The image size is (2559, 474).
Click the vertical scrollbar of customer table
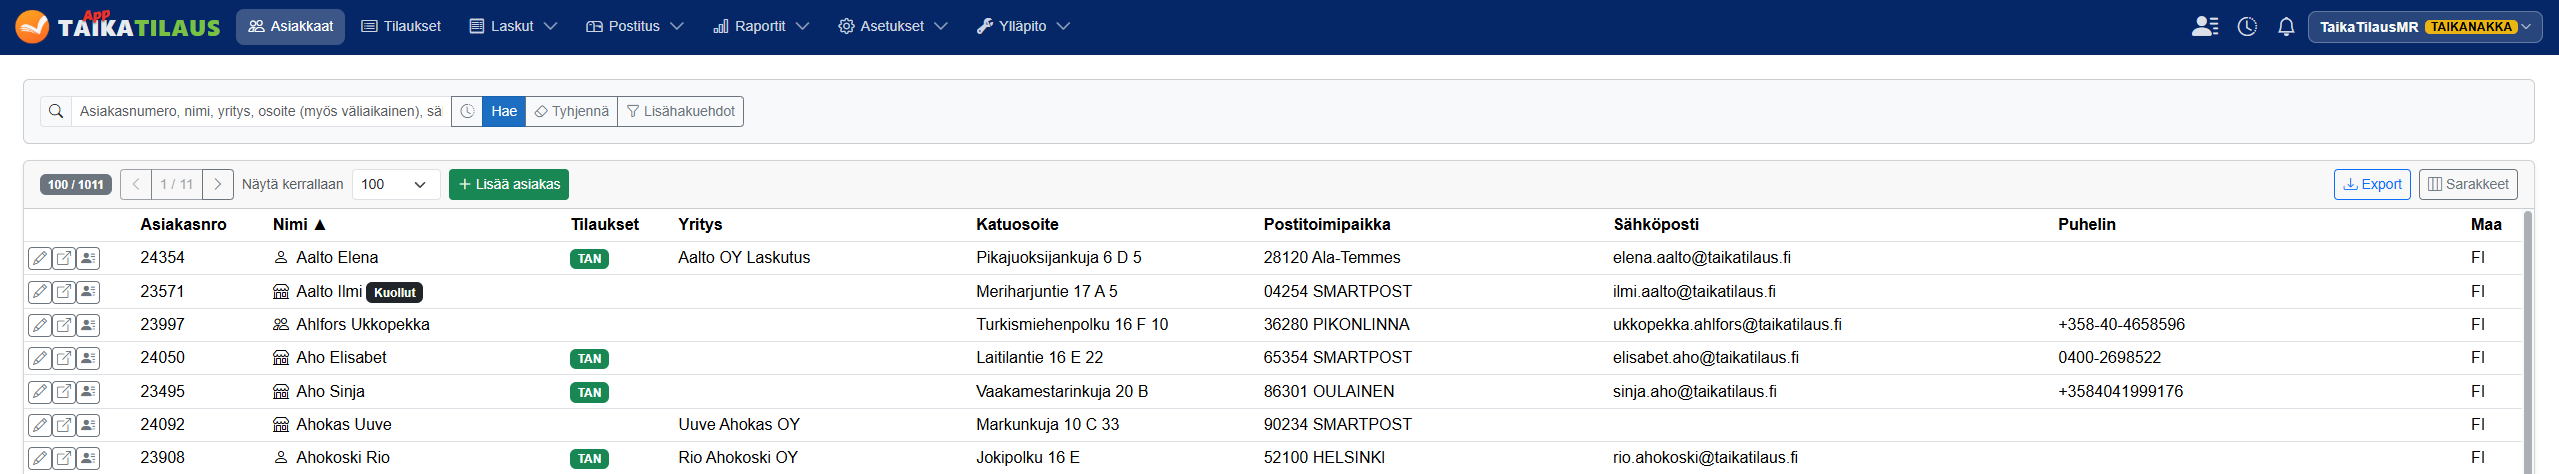2528,341
